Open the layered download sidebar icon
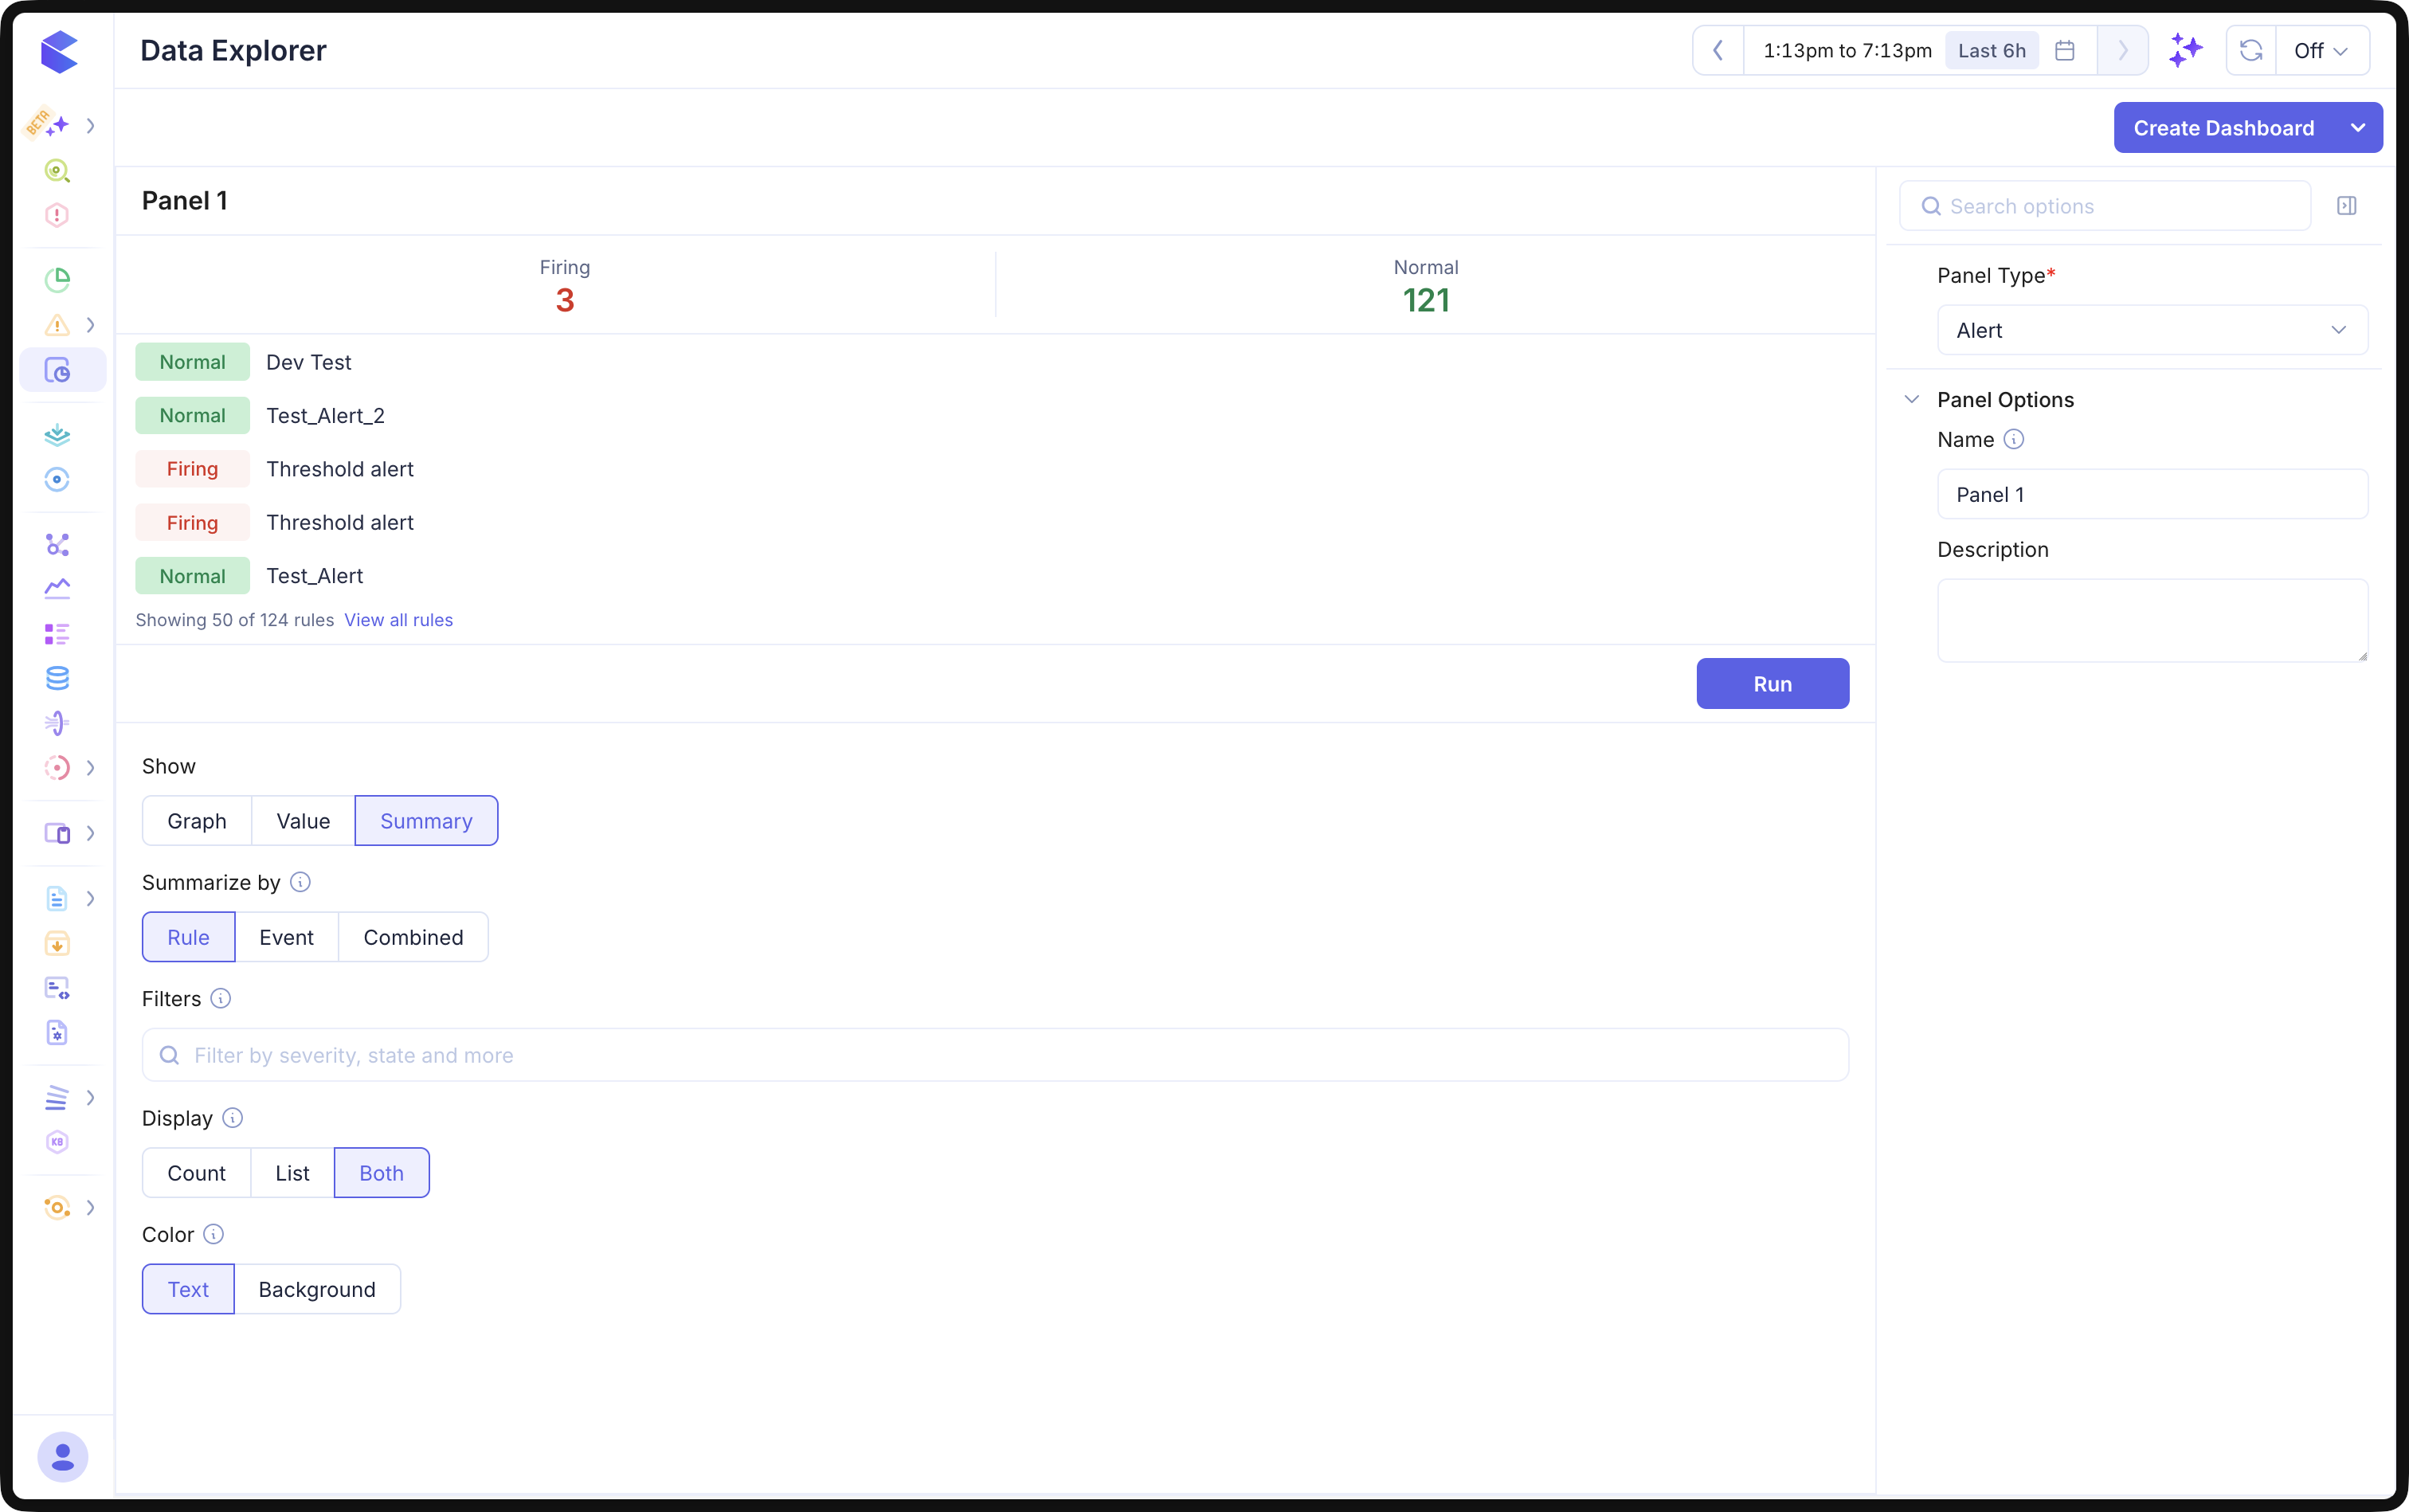Screen dimensions: 2409x1512 (57, 435)
